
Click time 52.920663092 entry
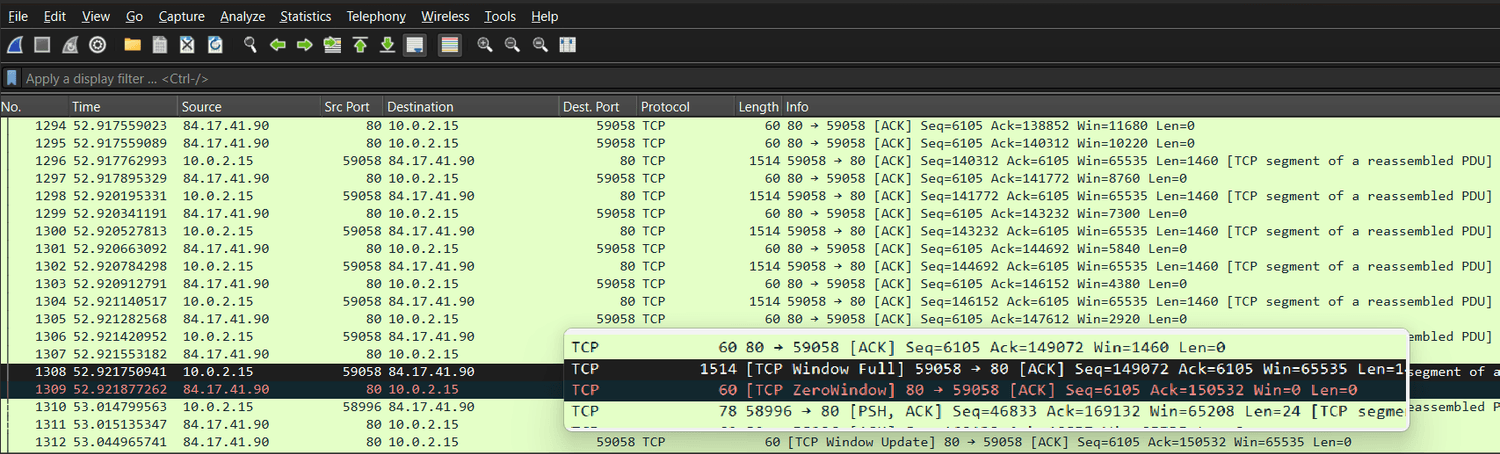point(120,249)
